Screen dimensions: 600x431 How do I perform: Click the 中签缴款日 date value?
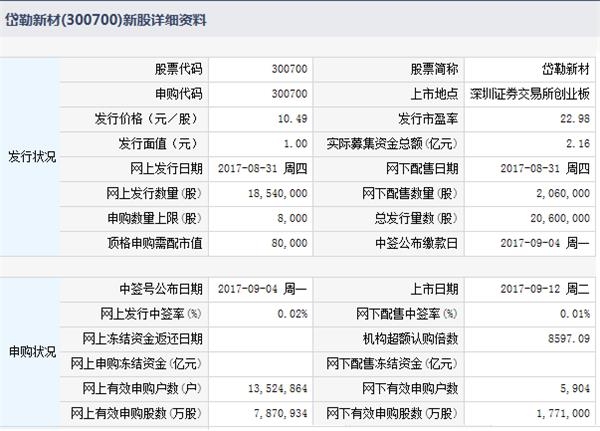click(546, 240)
